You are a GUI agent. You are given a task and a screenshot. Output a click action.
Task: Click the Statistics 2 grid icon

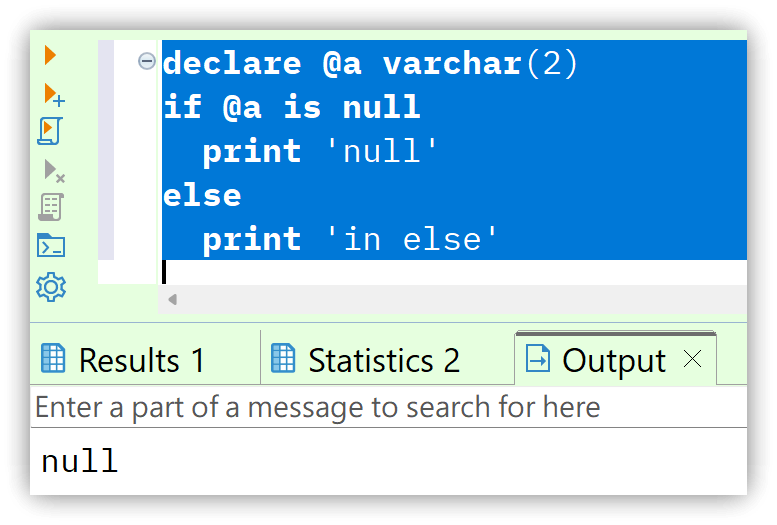(x=283, y=358)
